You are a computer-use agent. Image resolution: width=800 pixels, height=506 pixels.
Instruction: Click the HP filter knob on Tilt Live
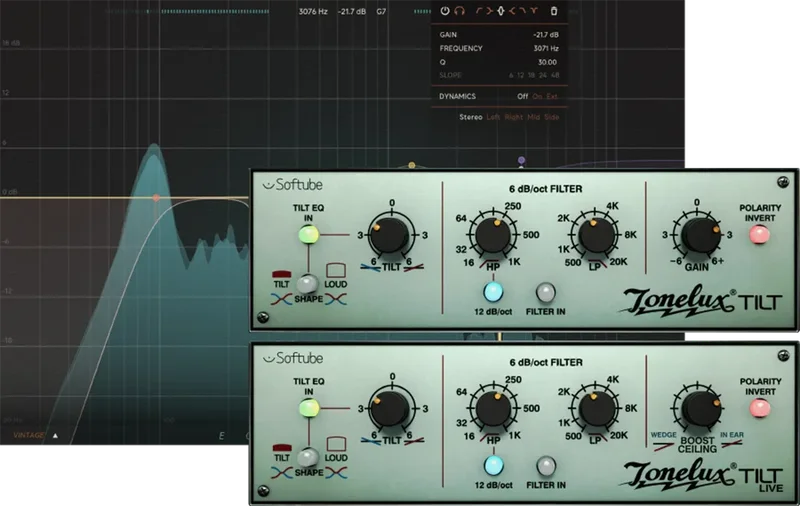(493, 409)
